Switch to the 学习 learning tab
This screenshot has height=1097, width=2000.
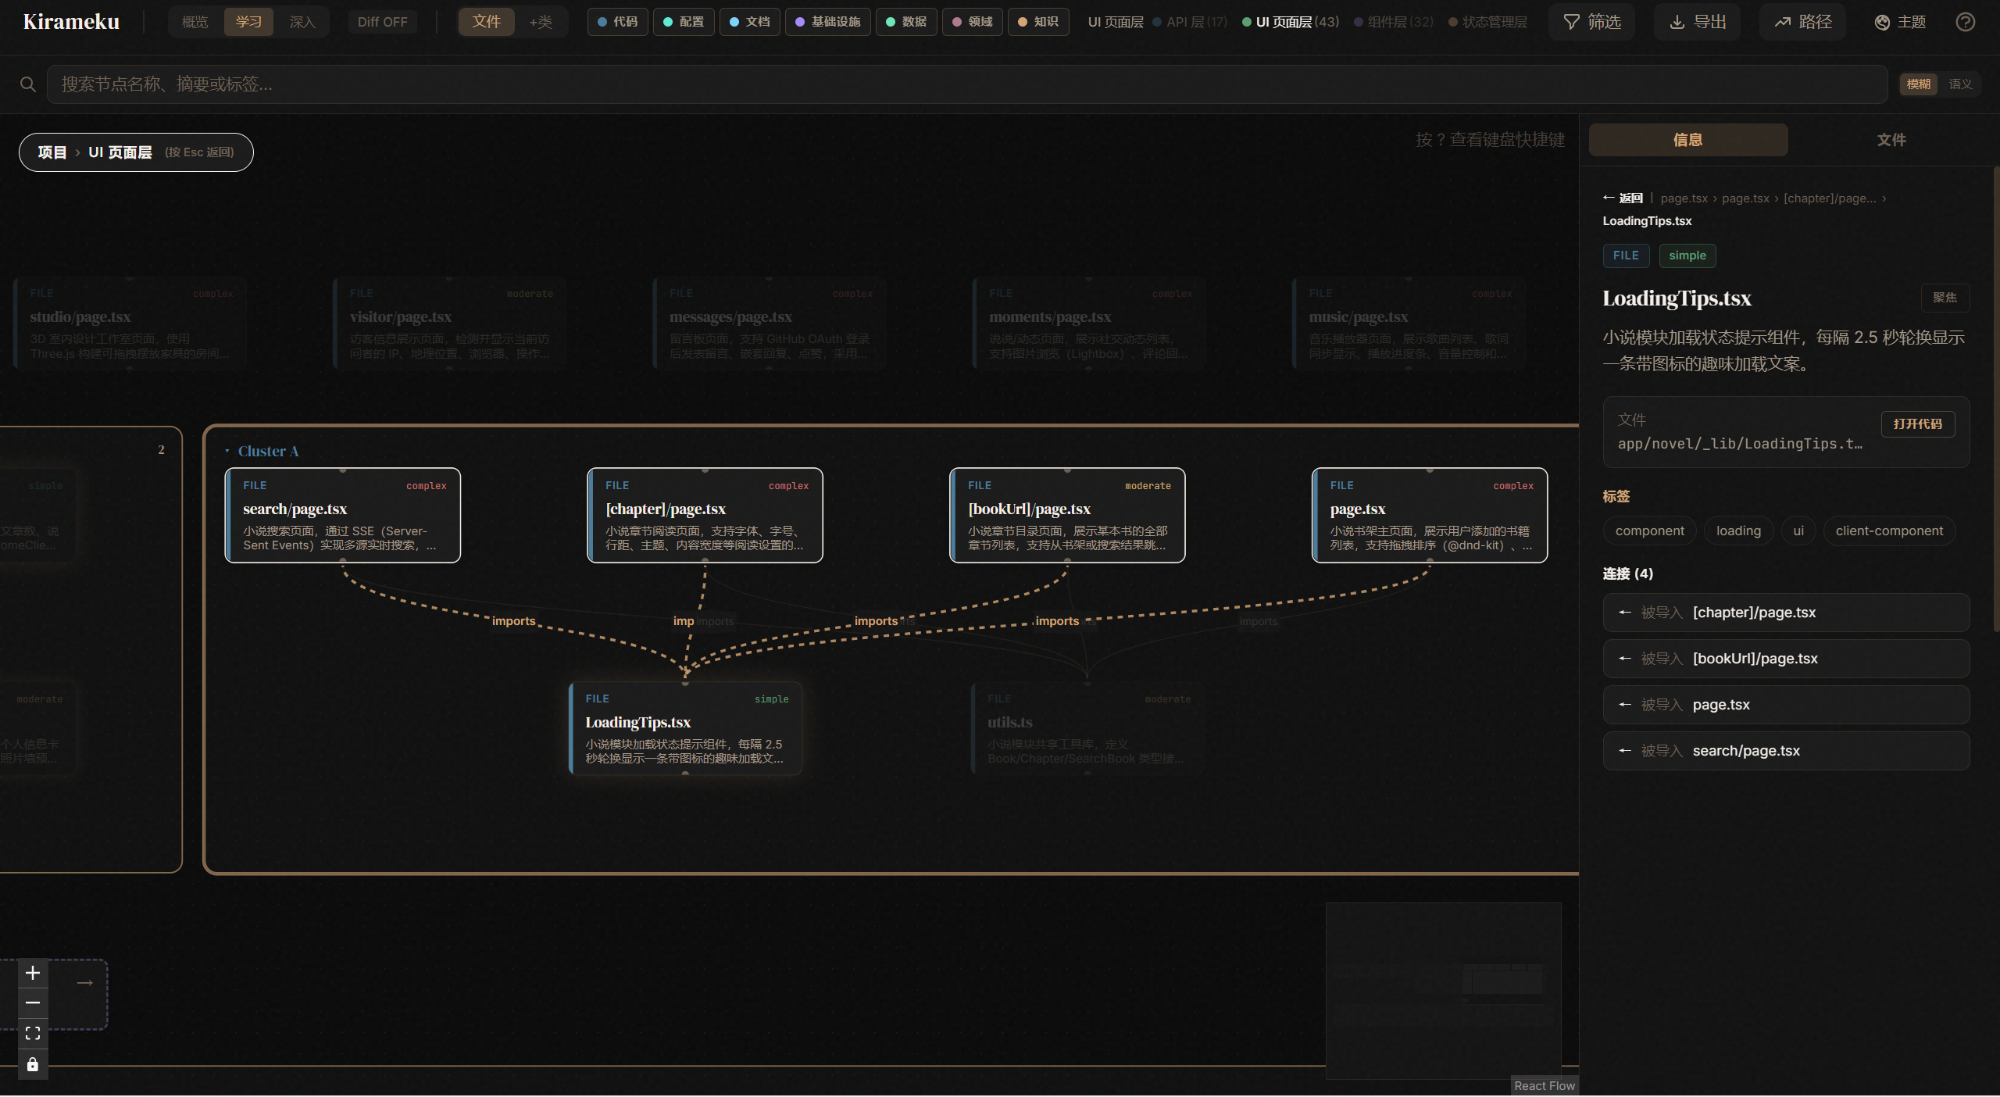click(249, 22)
